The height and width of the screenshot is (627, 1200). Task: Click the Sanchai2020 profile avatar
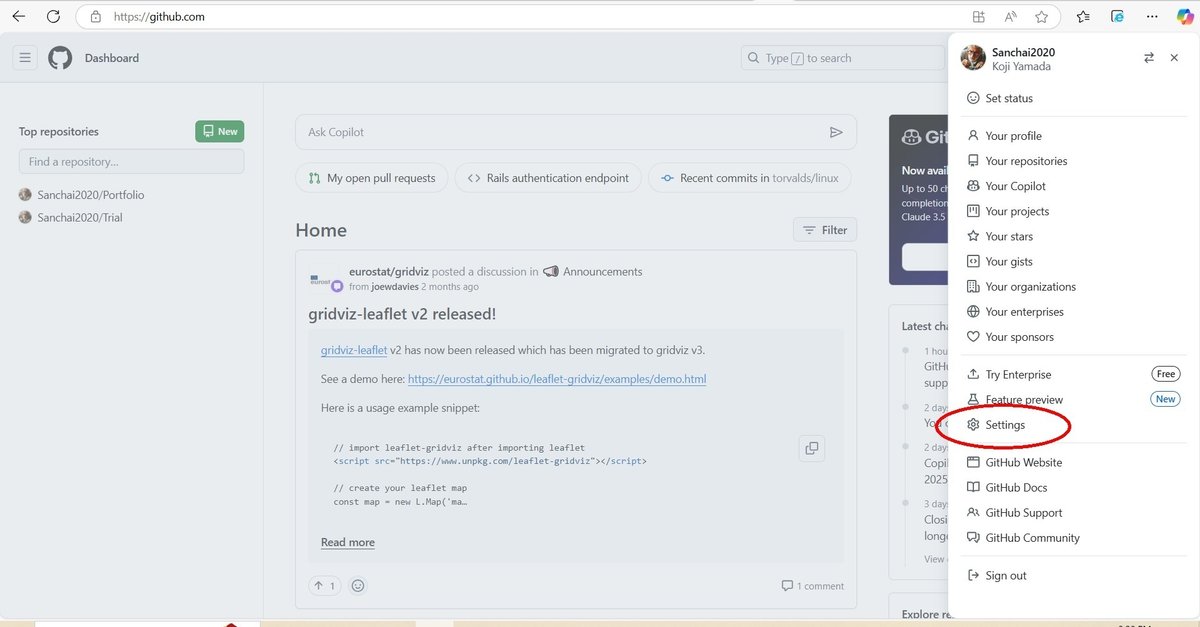973,58
